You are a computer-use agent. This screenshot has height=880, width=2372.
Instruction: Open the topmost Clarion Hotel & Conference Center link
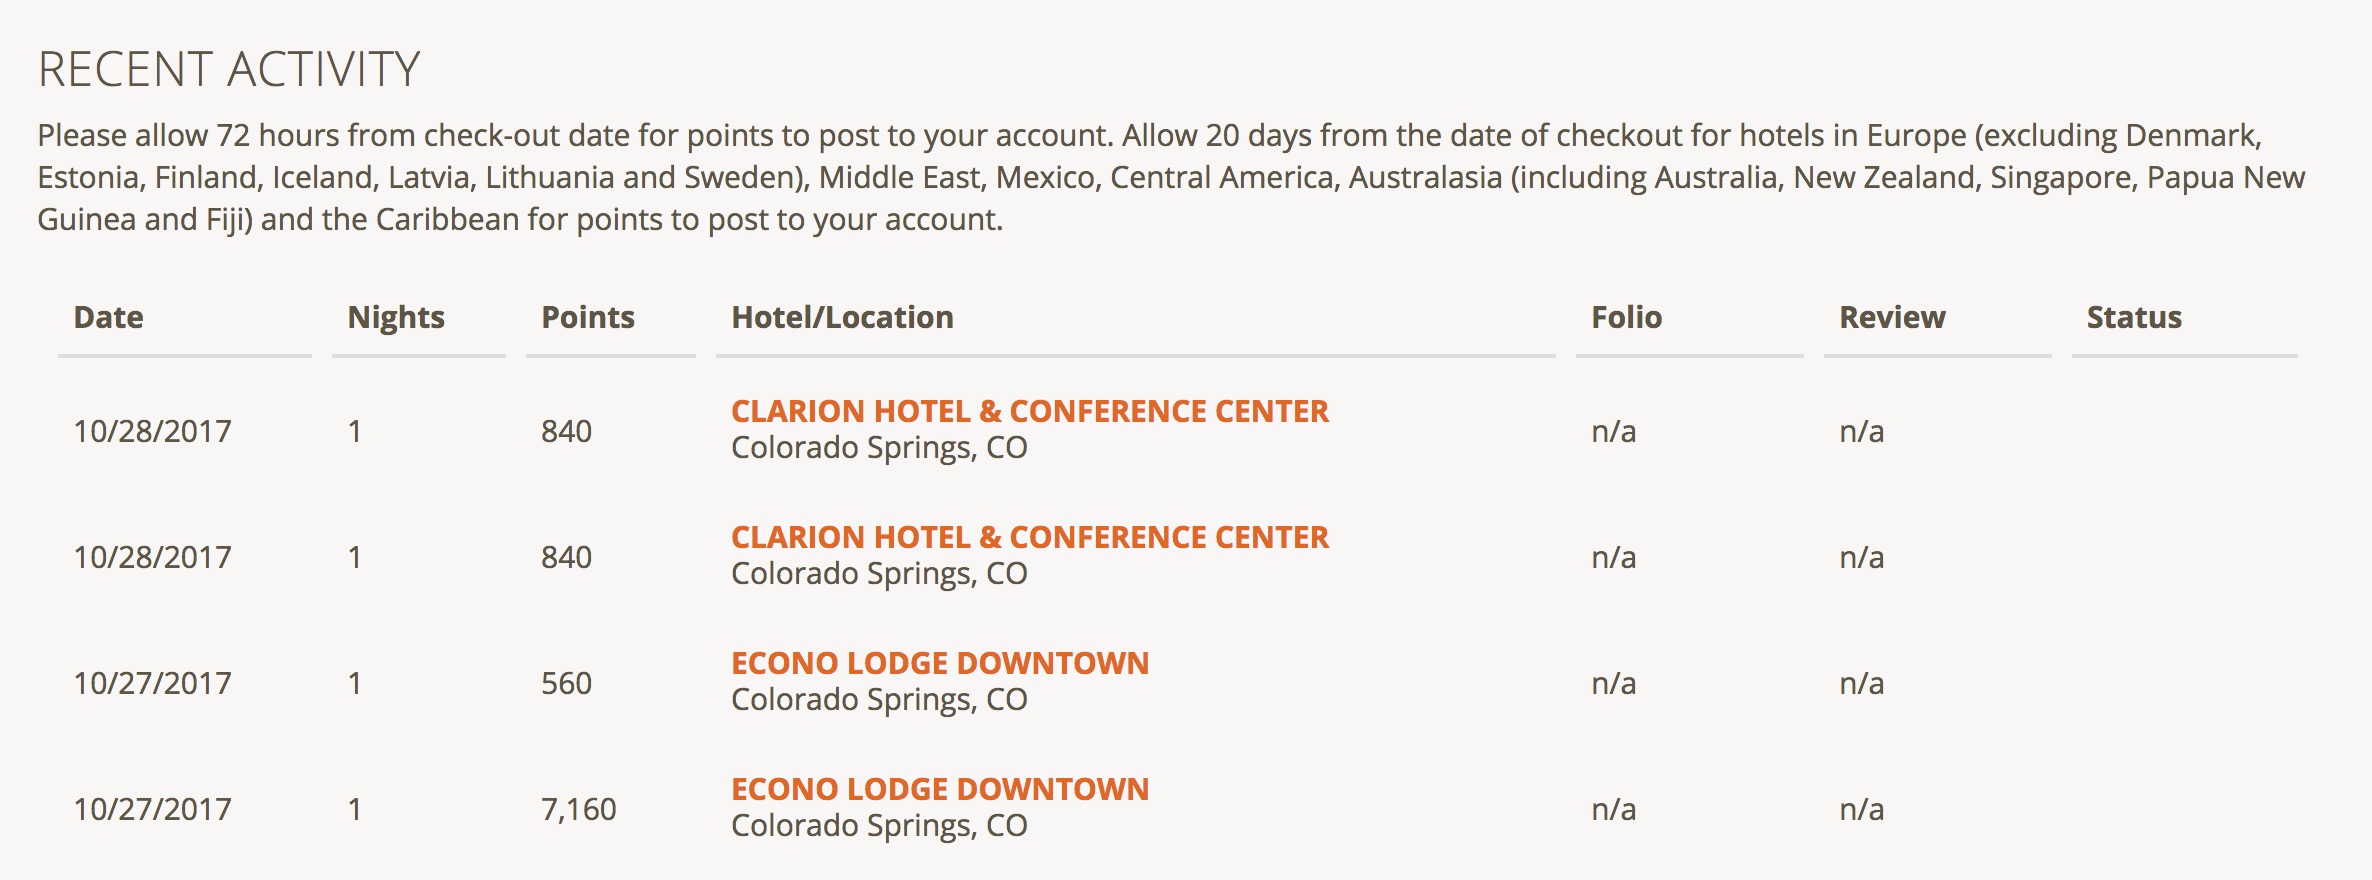[1029, 411]
